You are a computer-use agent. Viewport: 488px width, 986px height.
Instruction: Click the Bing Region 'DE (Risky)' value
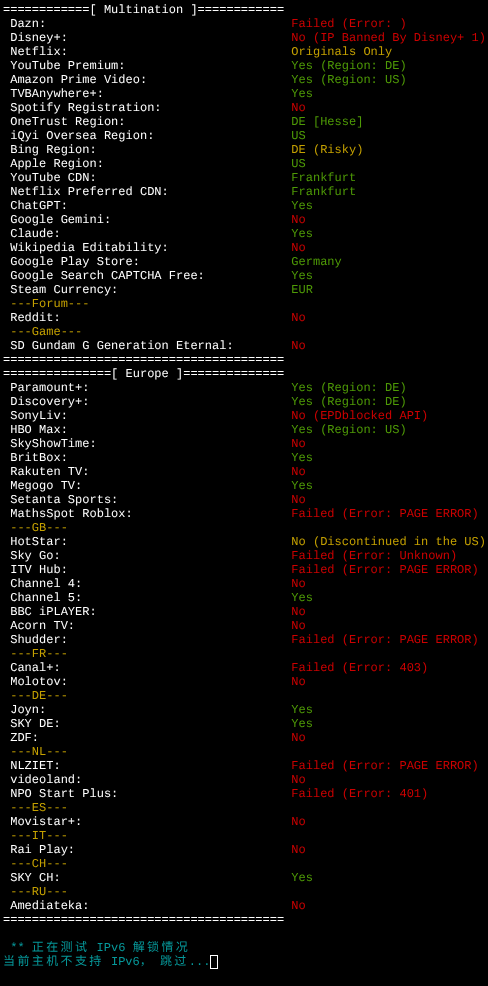click(327, 150)
